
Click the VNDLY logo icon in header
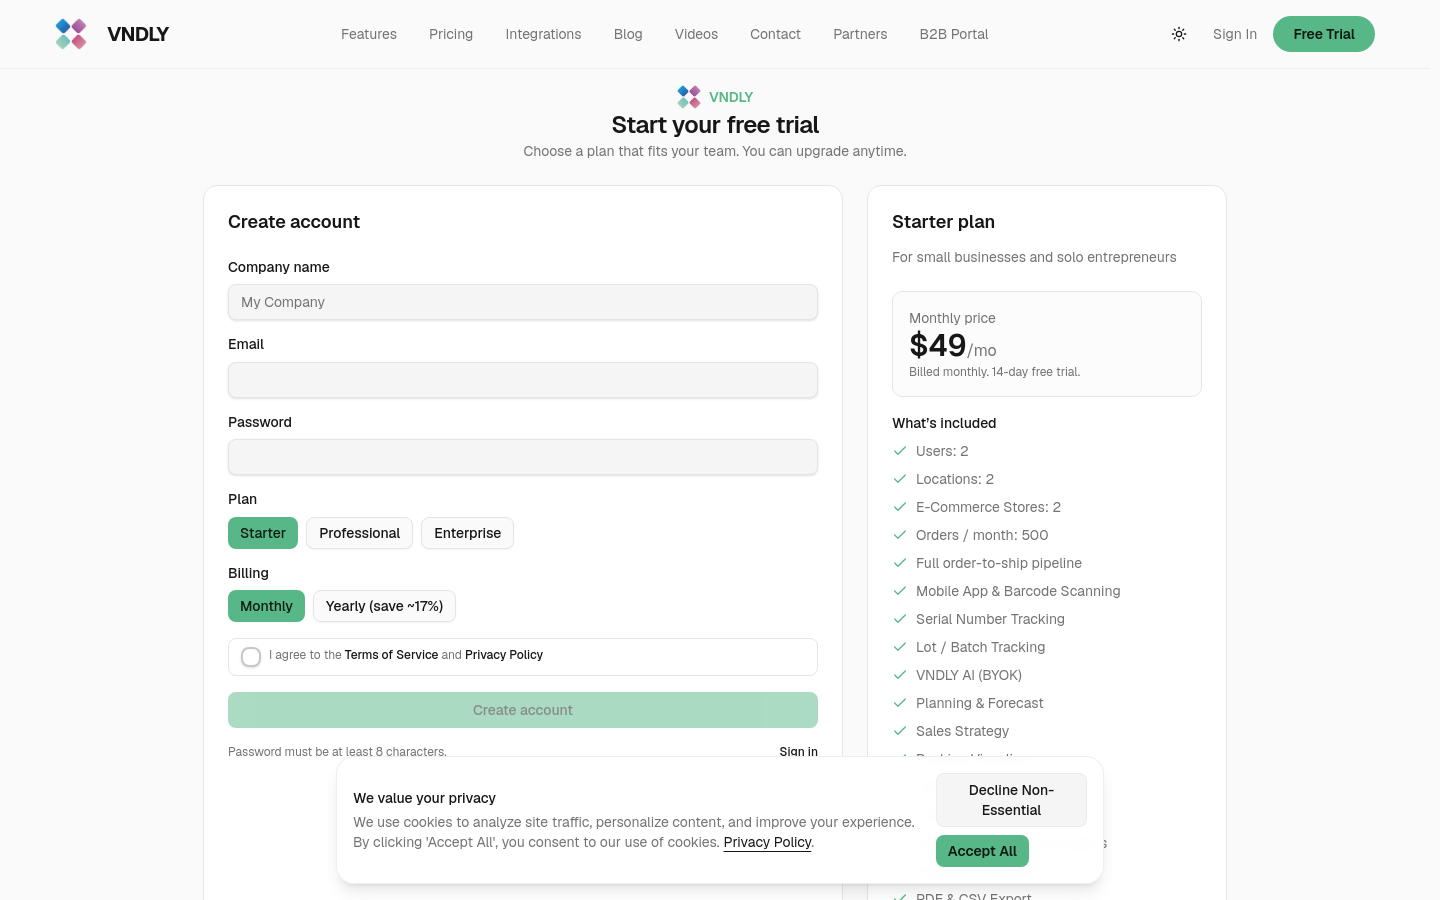coord(71,34)
